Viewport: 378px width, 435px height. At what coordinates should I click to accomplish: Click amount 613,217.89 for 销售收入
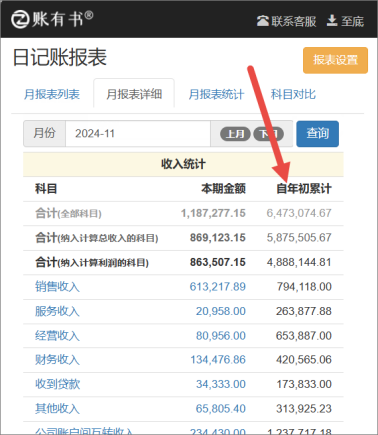(x=217, y=287)
